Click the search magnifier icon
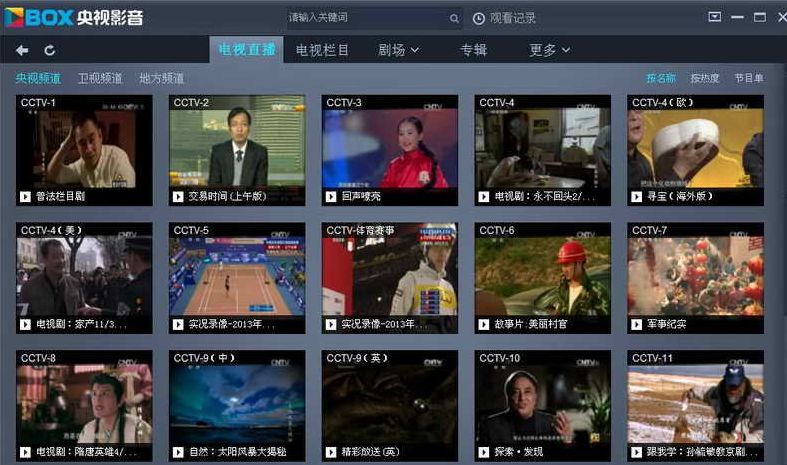The width and height of the screenshot is (787, 465). 454,18
